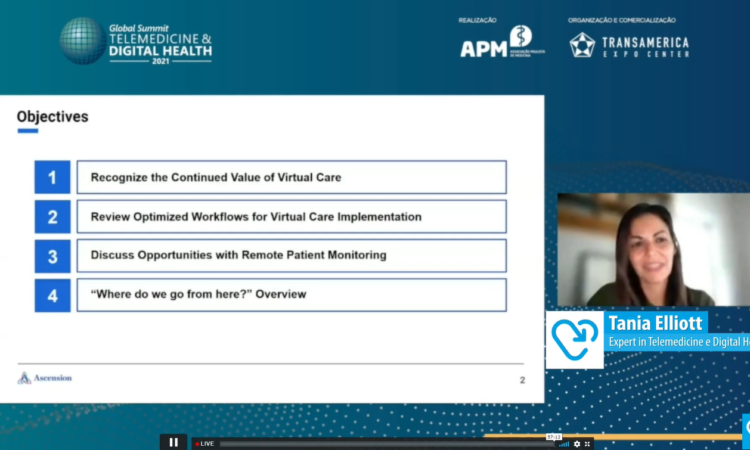Click the Transamerica Expo Center star emblem
Viewport: 750px width, 450px height.
[582, 45]
